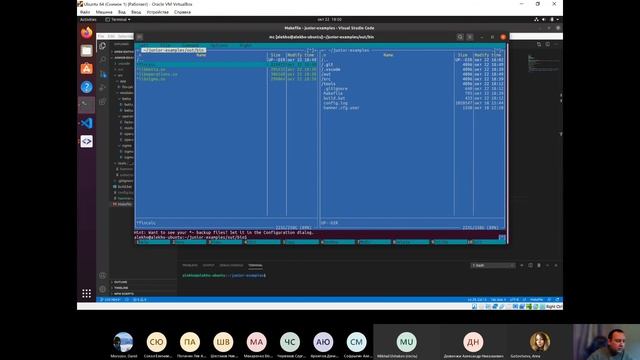Open the network icon in the Ubuntu tray
640x360 pixels.
(x=536, y=19)
